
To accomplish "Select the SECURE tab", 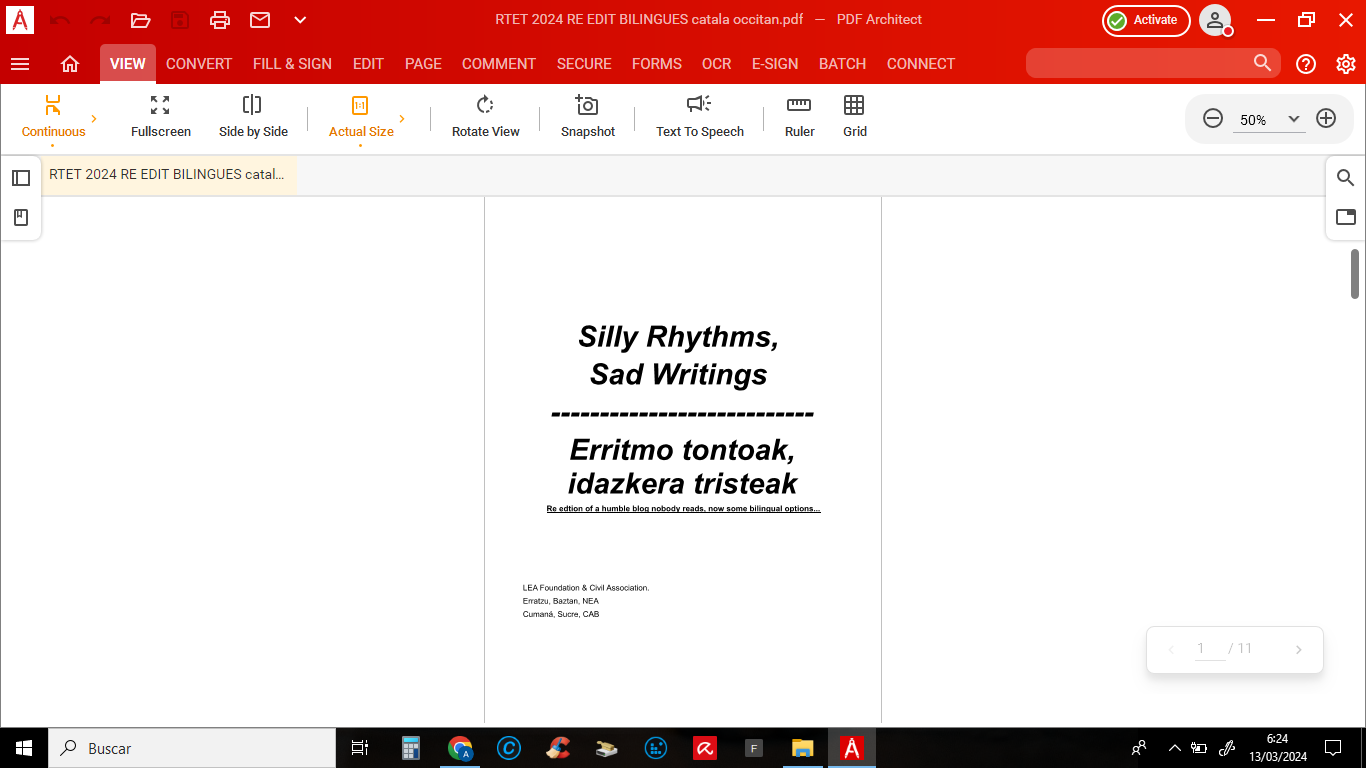I will tap(584, 64).
